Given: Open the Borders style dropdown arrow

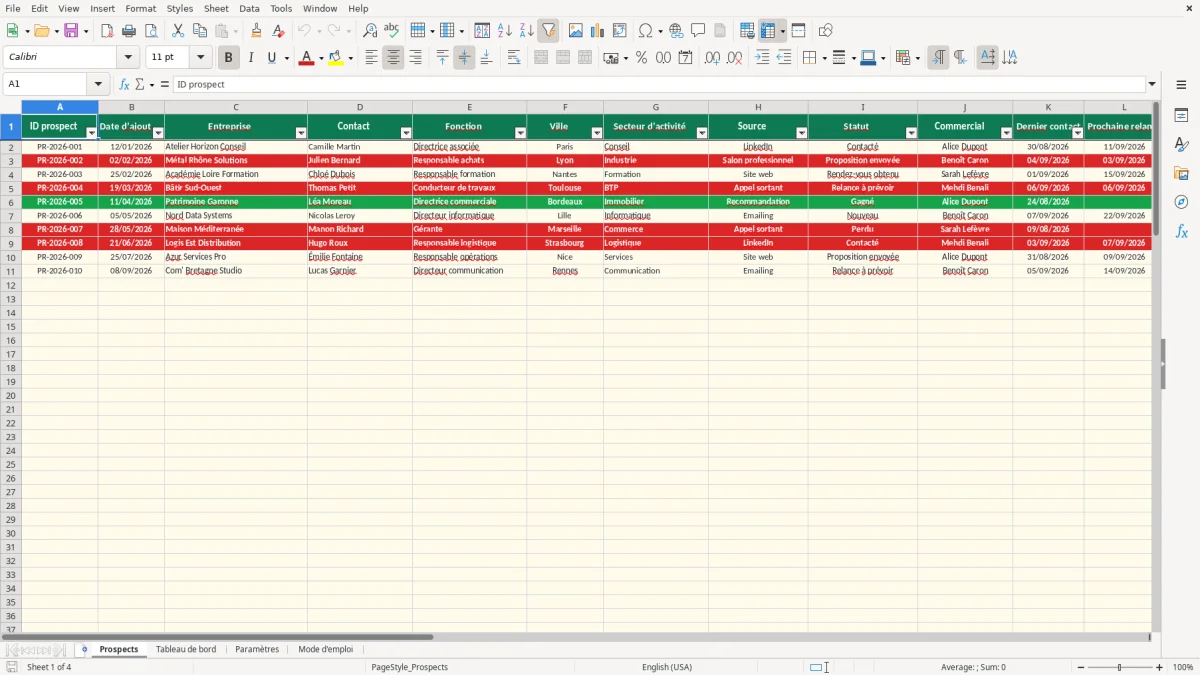Looking at the screenshot, I should pyautogui.click(x=824, y=58).
